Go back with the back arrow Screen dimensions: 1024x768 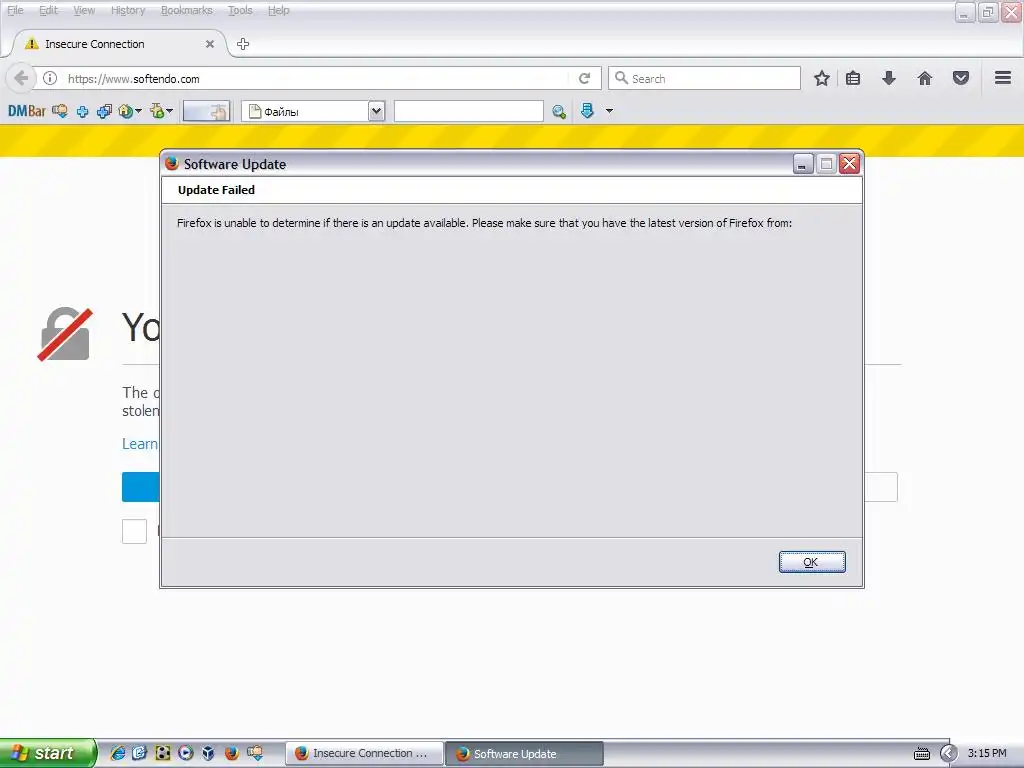click(x=21, y=78)
